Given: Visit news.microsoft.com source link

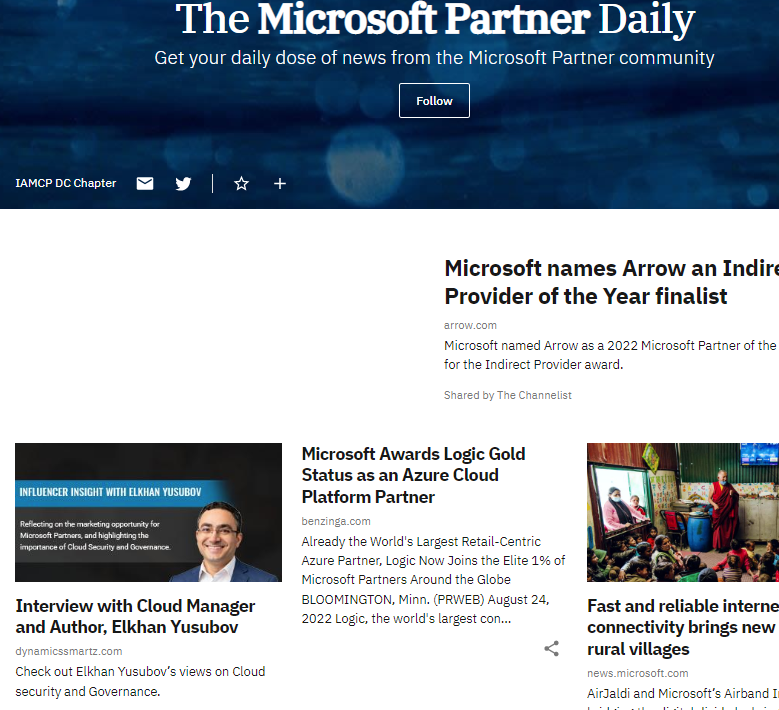Looking at the screenshot, I should tap(637, 673).
